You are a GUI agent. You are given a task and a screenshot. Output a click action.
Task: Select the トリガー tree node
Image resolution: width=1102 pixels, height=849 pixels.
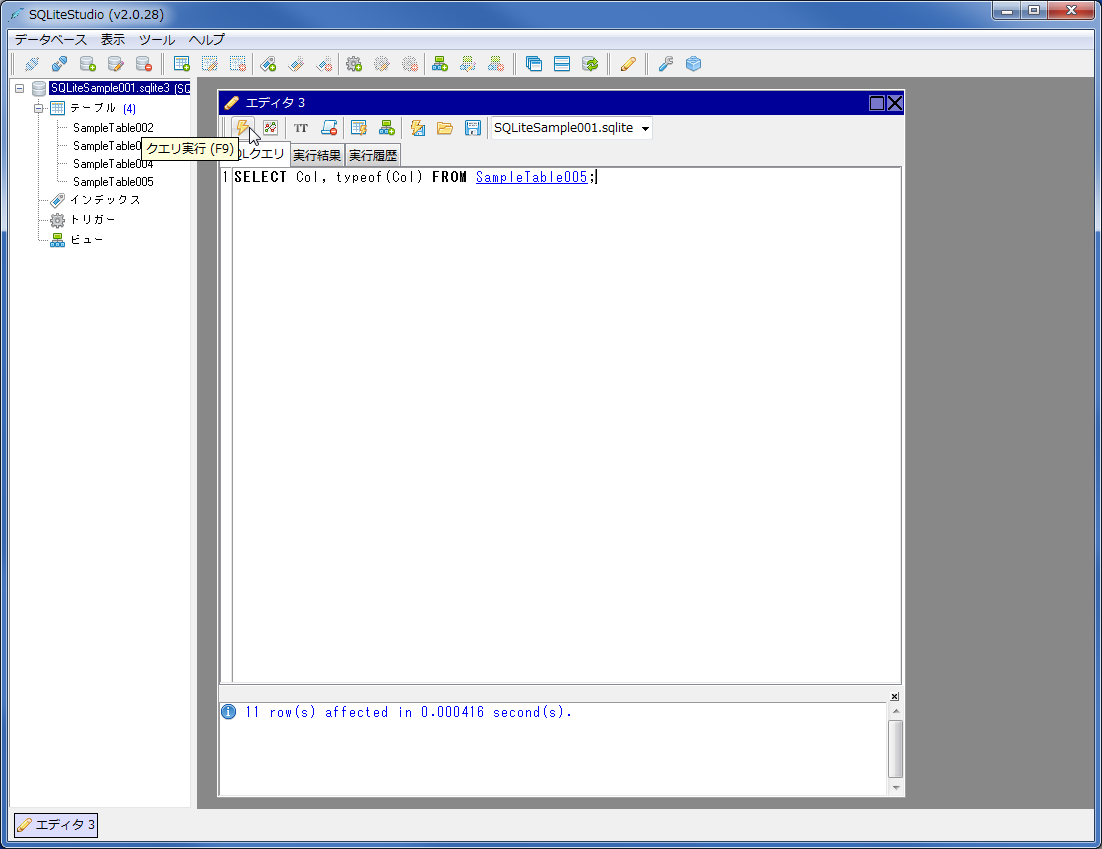93,220
